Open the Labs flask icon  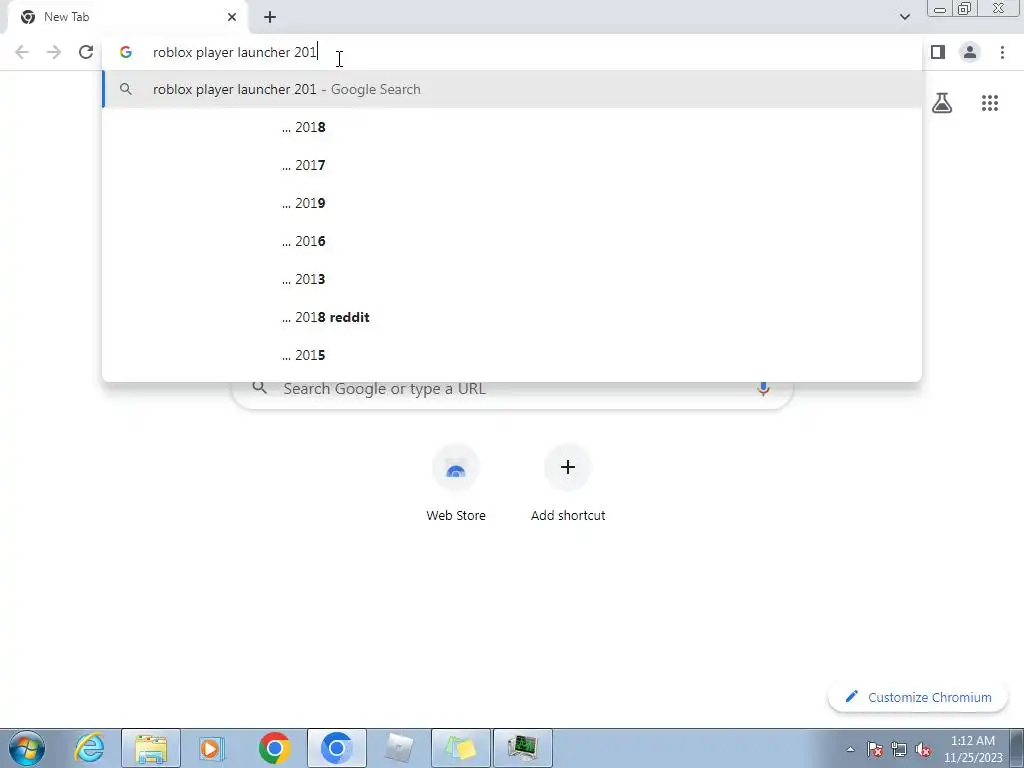pos(942,103)
